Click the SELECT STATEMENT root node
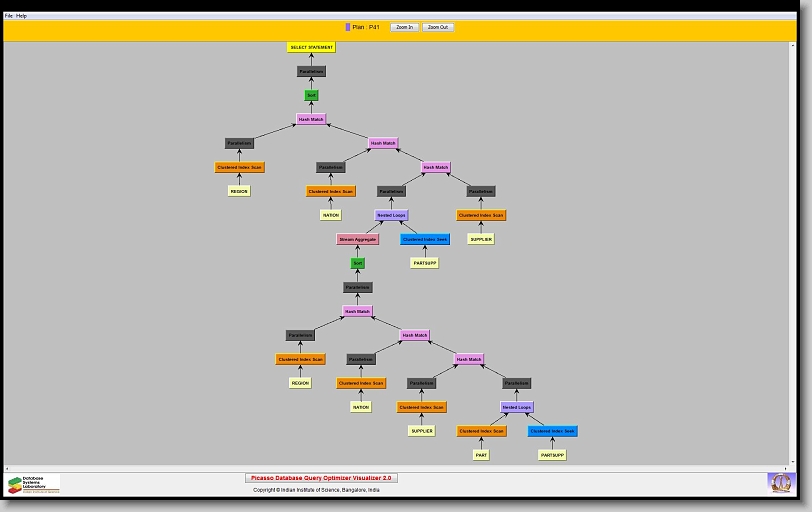This screenshot has width=812, height=512. pyautogui.click(x=311, y=47)
